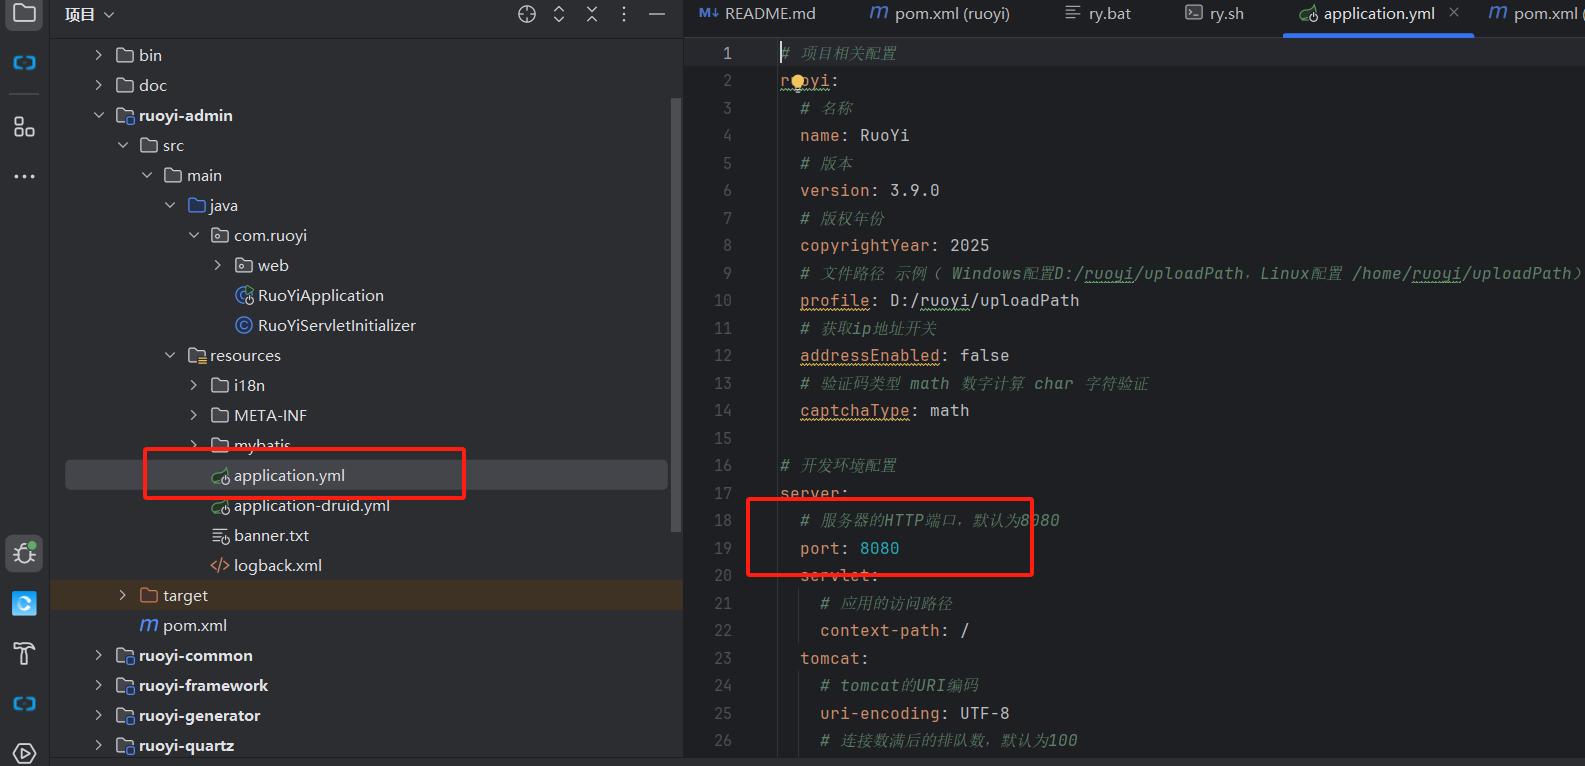Collapse the java source folder
The height and width of the screenshot is (766, 1585).
pyautogui.click(x=170, y=205)
